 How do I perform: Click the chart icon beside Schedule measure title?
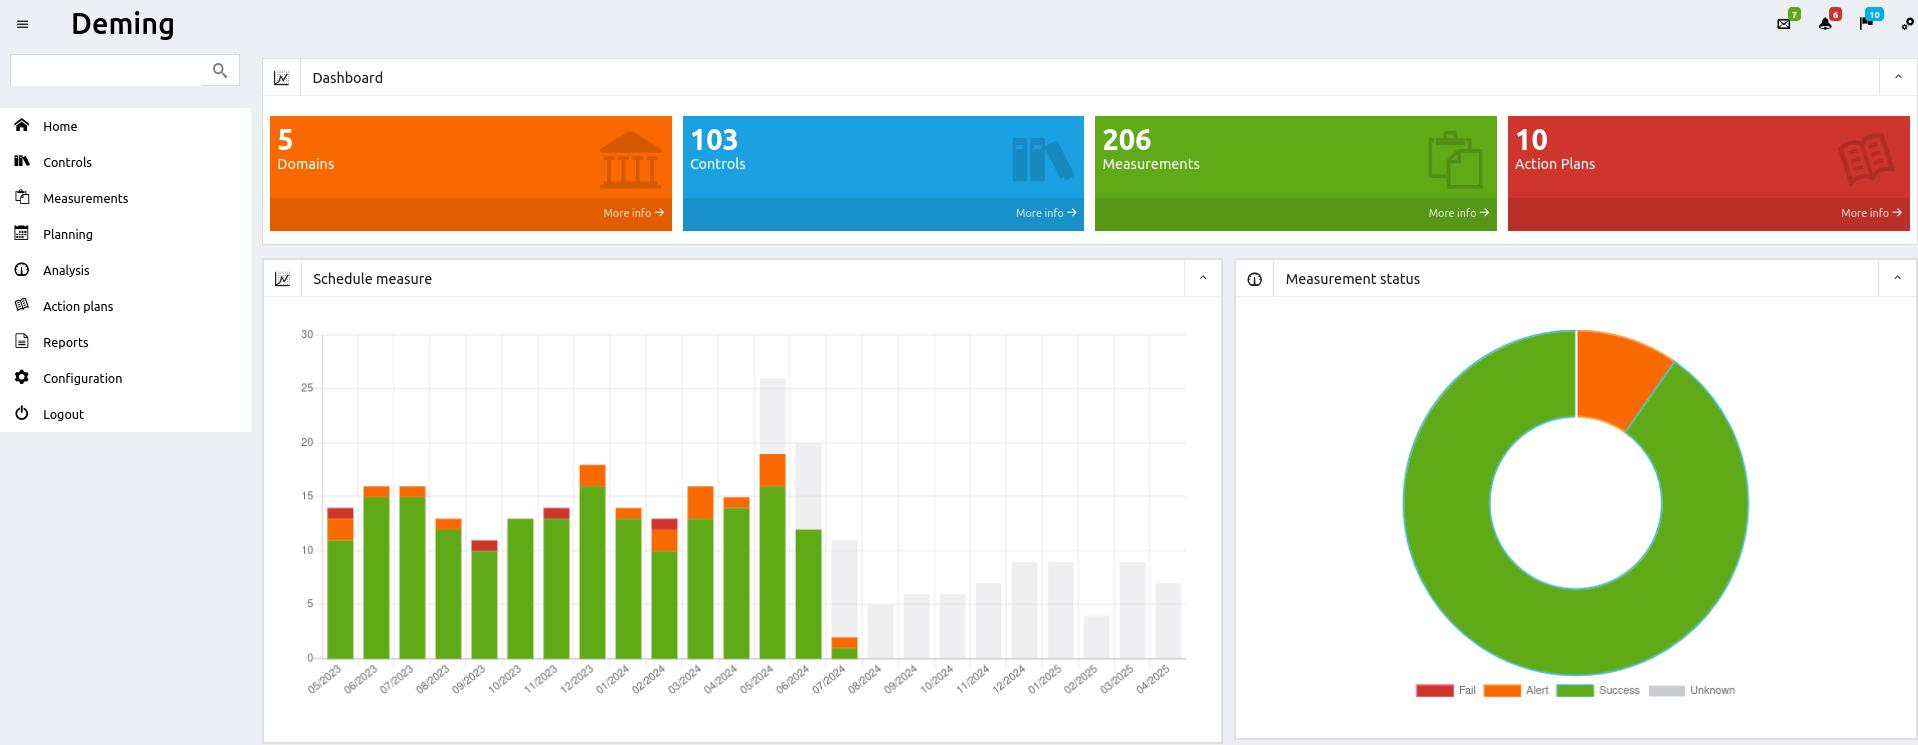[x=283, y=279]
